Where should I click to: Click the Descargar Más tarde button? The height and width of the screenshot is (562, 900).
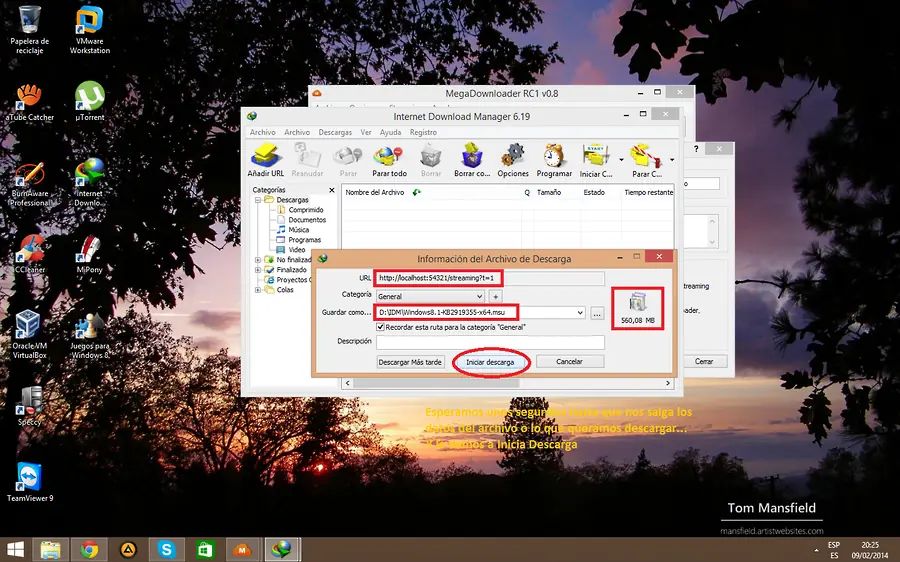click(410, 362)
